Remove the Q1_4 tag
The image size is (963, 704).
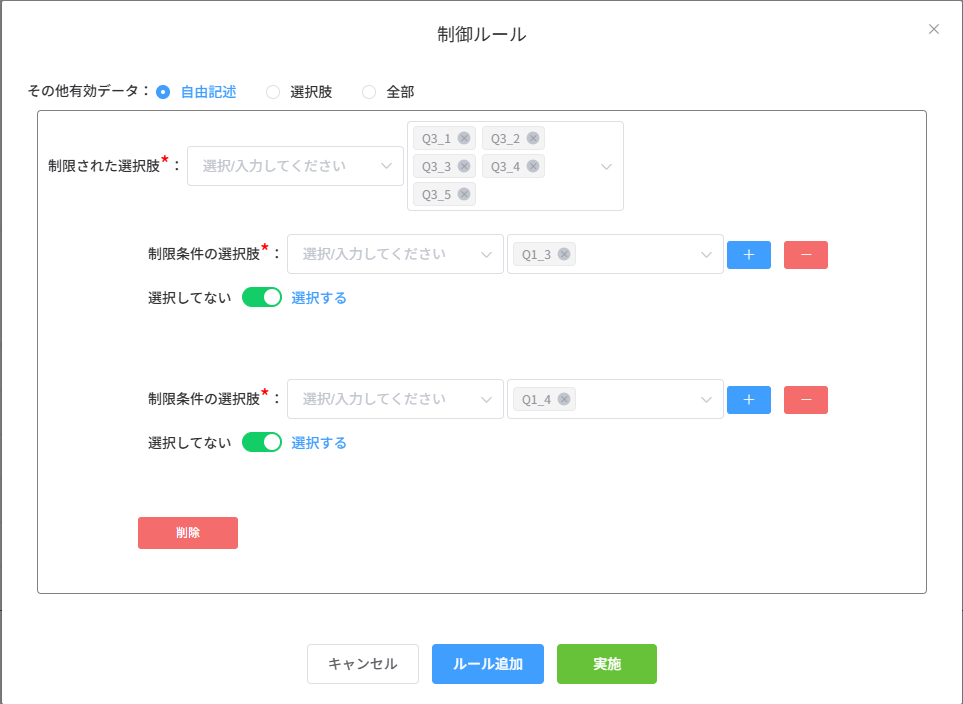564,400
